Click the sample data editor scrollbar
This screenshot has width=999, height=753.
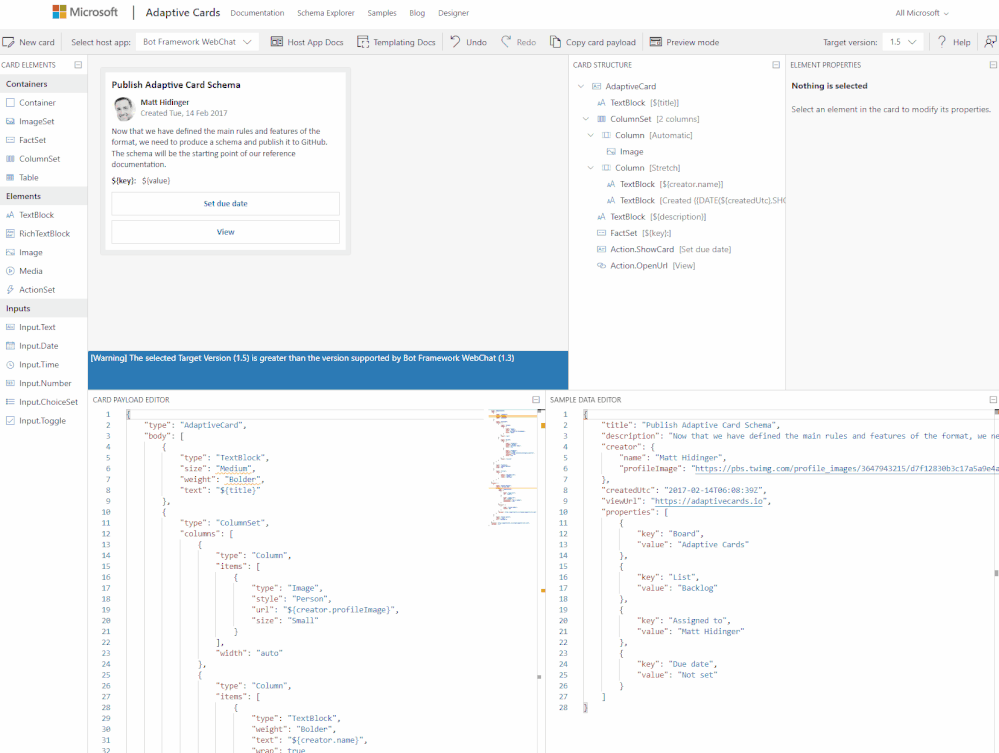point(996,573)
